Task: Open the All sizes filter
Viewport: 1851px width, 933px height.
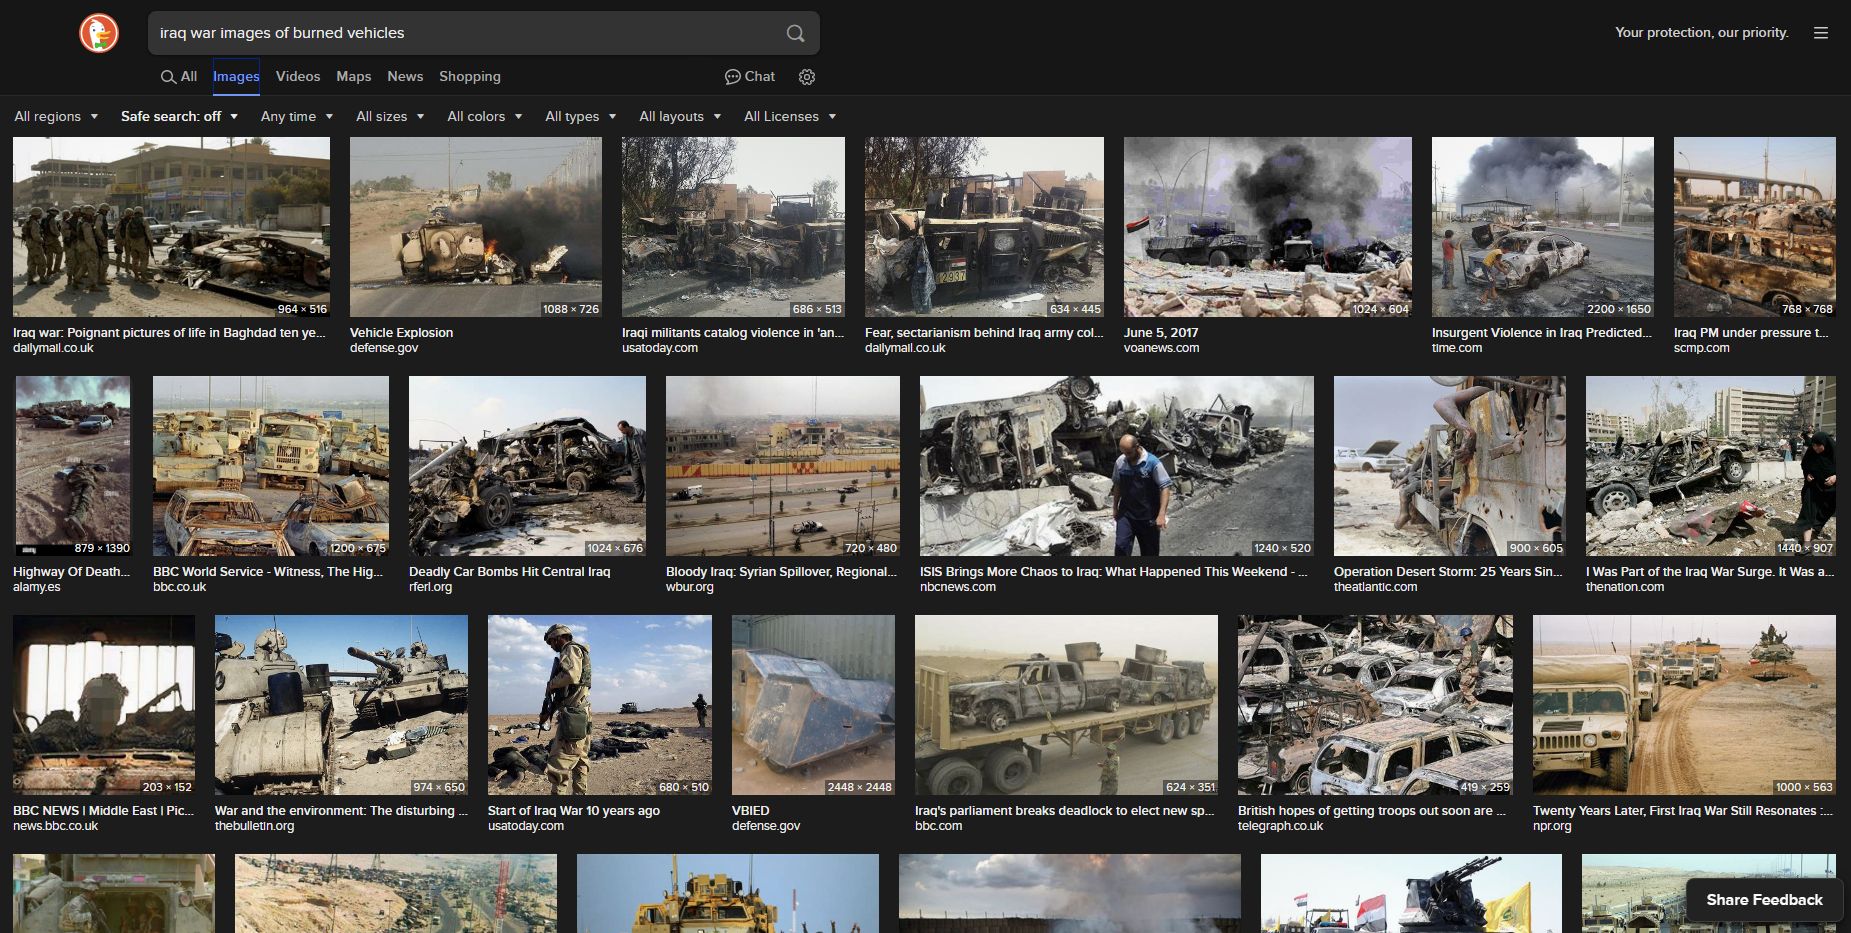Action: pyautogui.click(x=390, y=116)
